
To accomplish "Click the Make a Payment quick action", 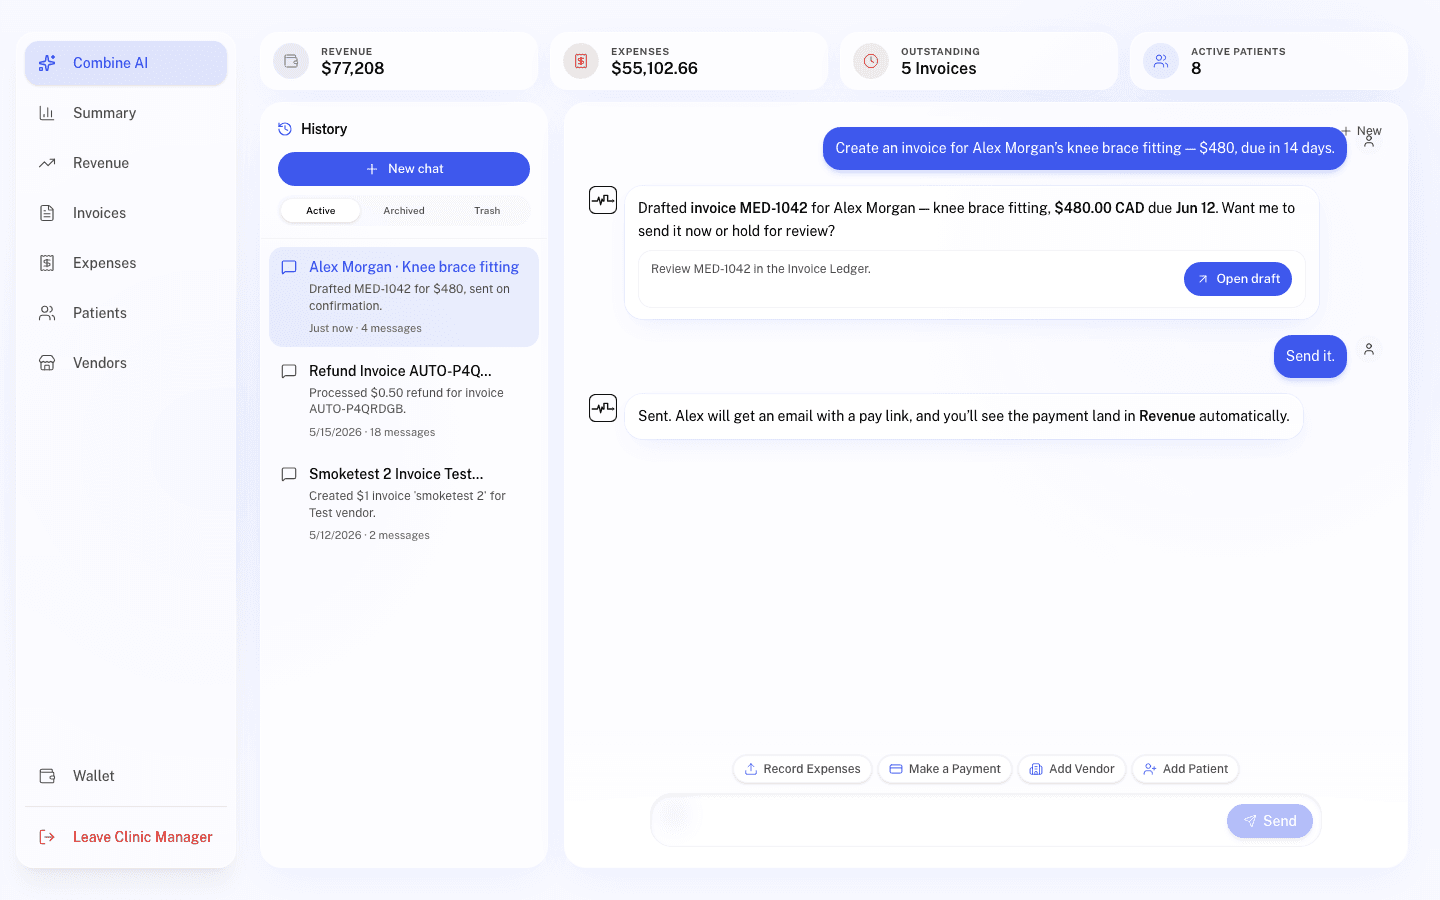I will [x=945, y=769].
